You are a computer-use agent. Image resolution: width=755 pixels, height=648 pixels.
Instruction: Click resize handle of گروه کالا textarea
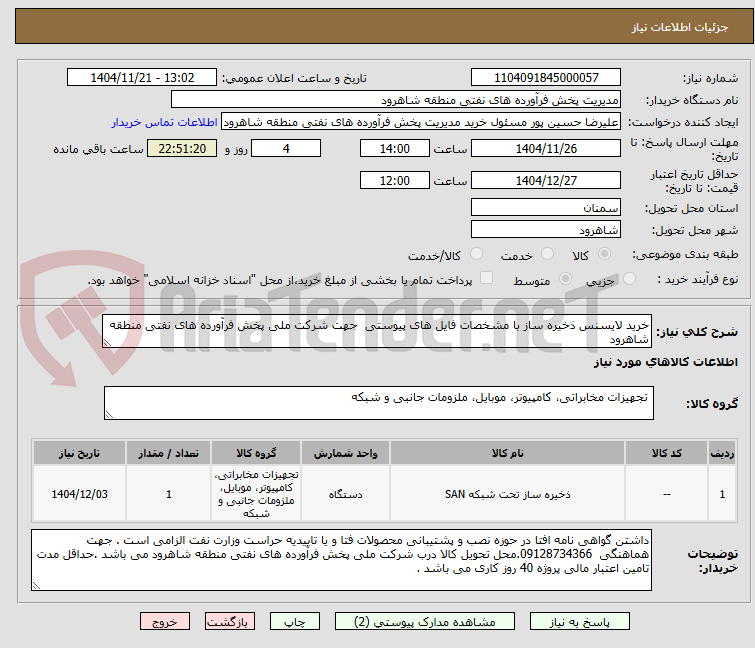coord(109,415)
